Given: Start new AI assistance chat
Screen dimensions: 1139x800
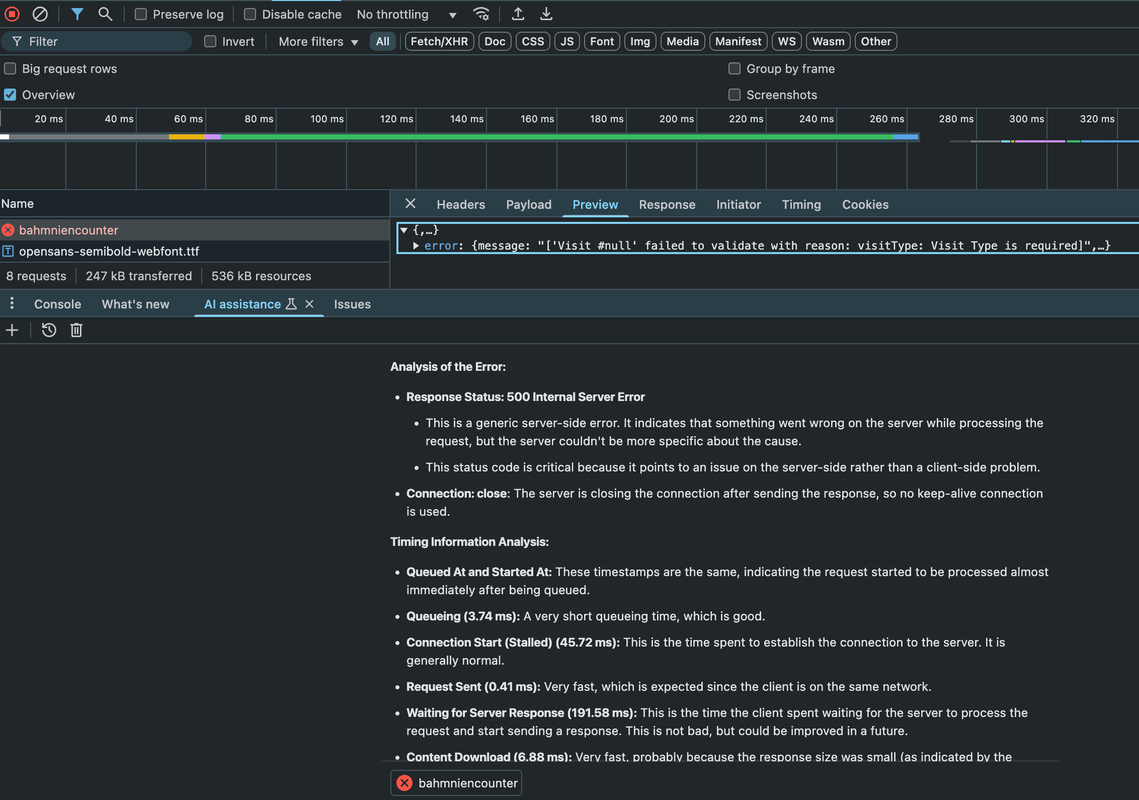Looking at the screenshot, I should 12,331.
